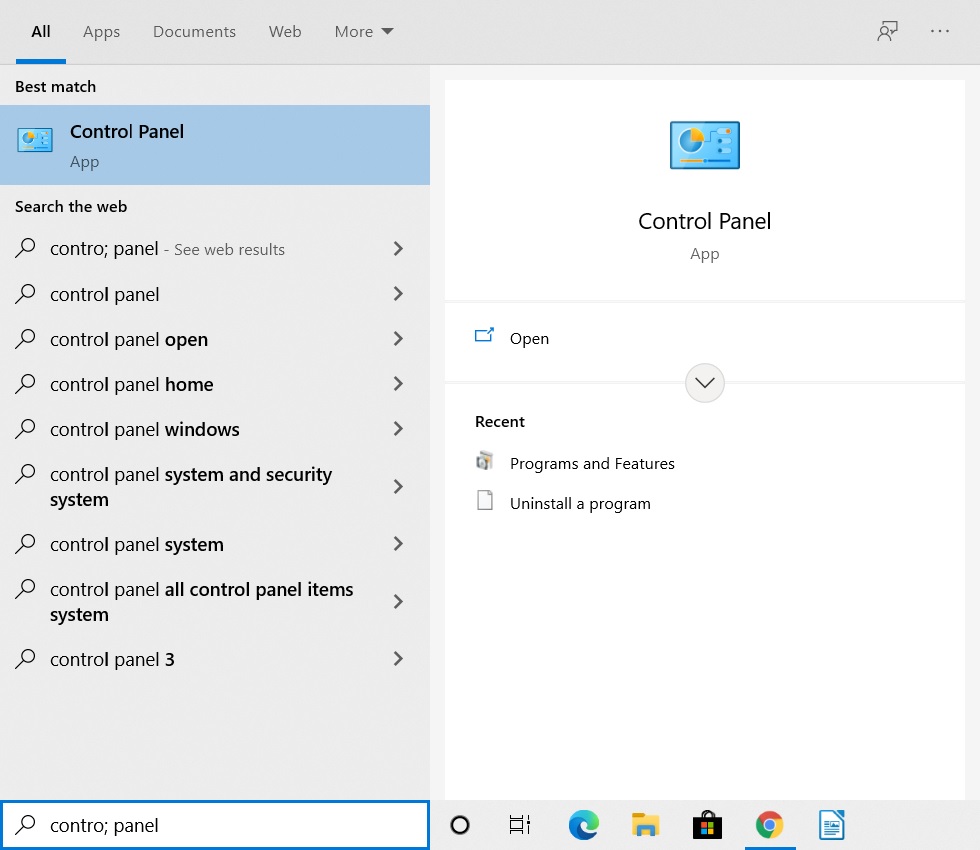The width and height of the screenshot is (980, 850).
Task: Open the document writer app in taskbar
Action: pos(831,825)
